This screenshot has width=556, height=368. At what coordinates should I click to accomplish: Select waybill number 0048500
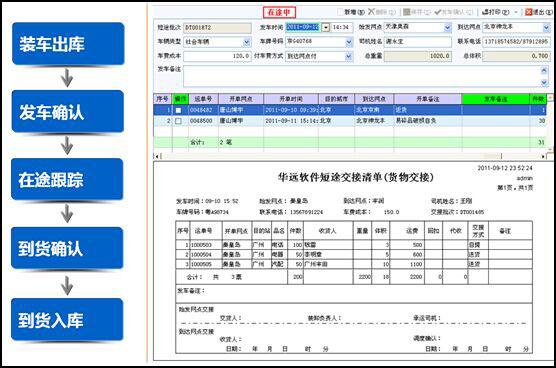click(201, 121)
